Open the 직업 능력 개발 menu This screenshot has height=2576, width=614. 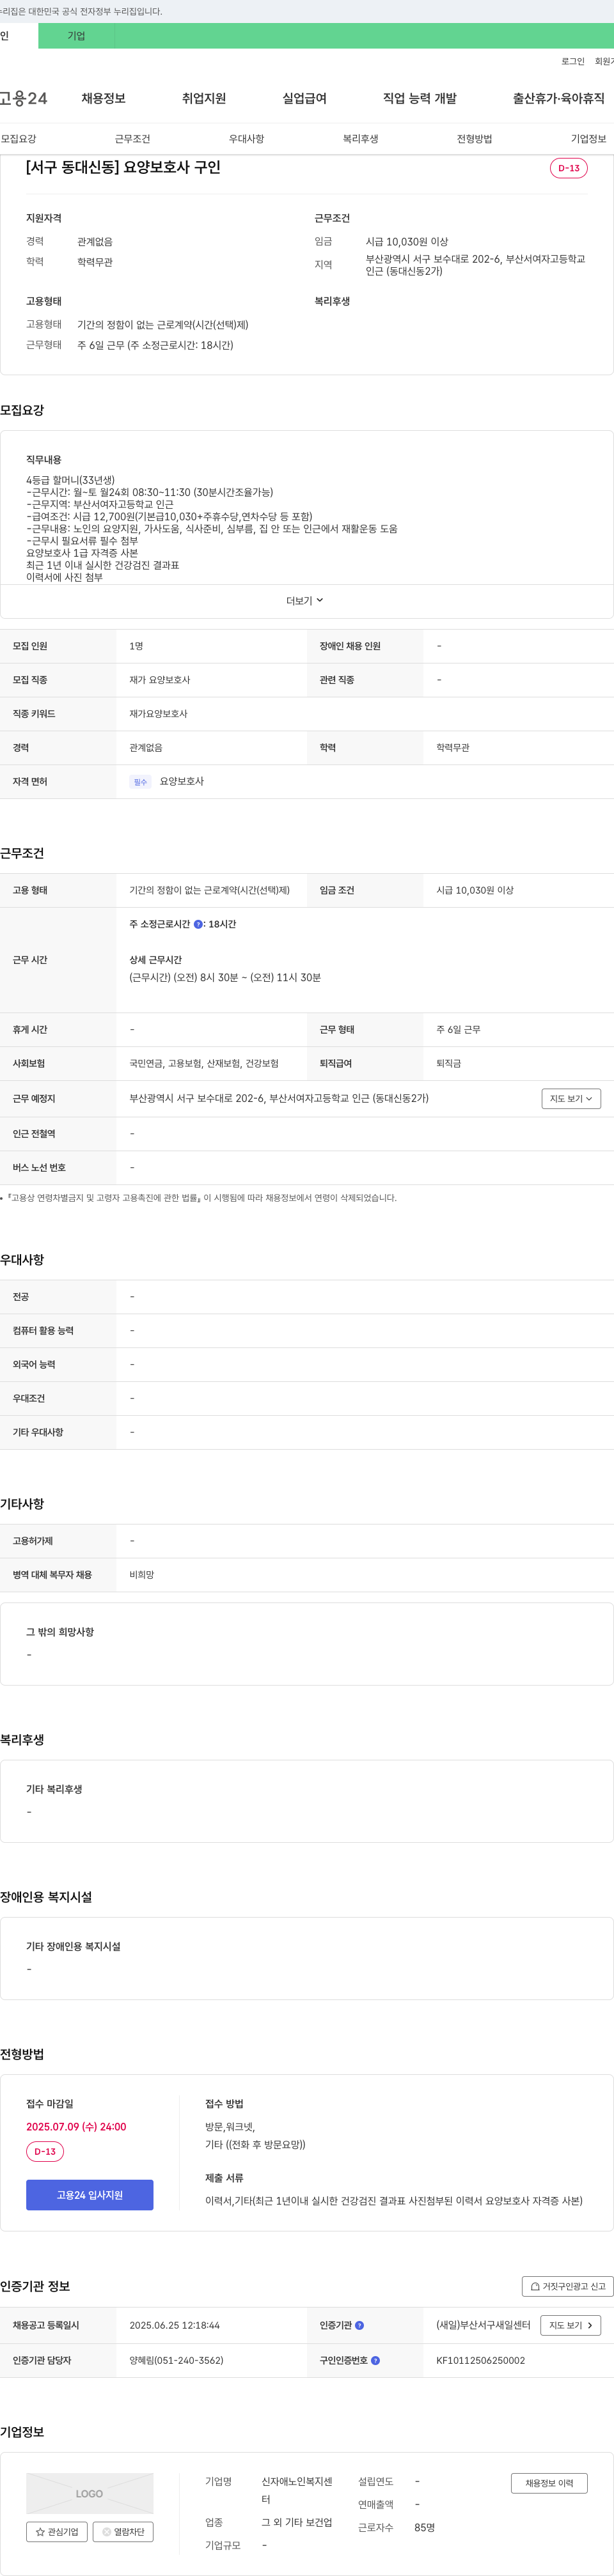coord(420,98)
